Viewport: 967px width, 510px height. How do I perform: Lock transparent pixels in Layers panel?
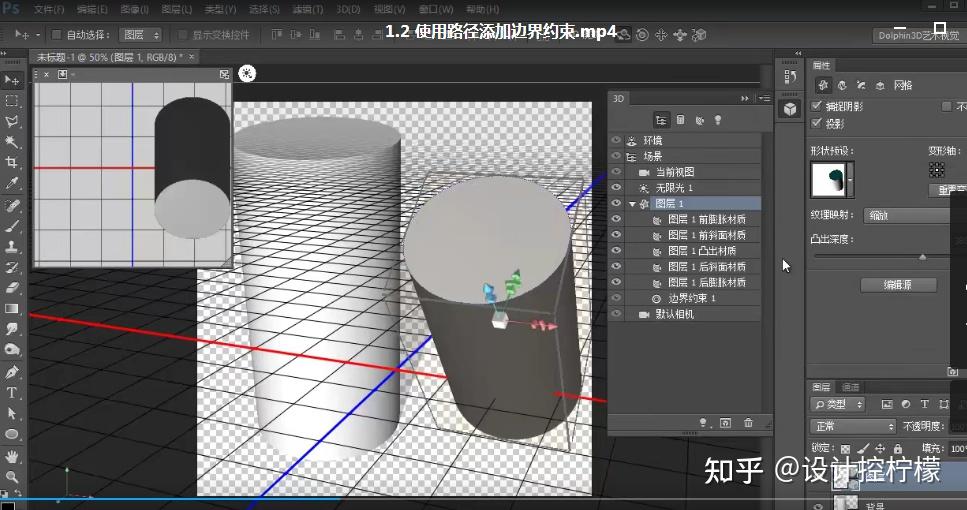[845, 448]
